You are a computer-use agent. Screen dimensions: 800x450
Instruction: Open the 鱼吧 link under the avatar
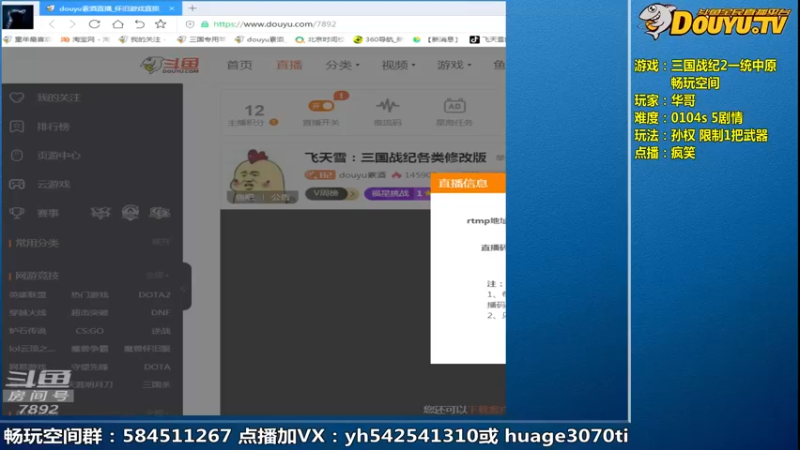(x=244, y=197)
